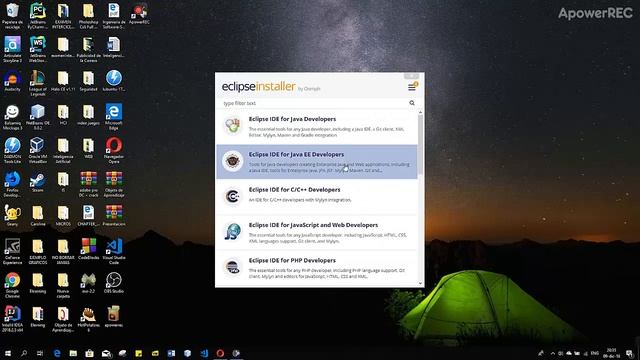Open Word from the taskbar
Image resolution: width=640 pixels, height=360 pixels.
171,353
